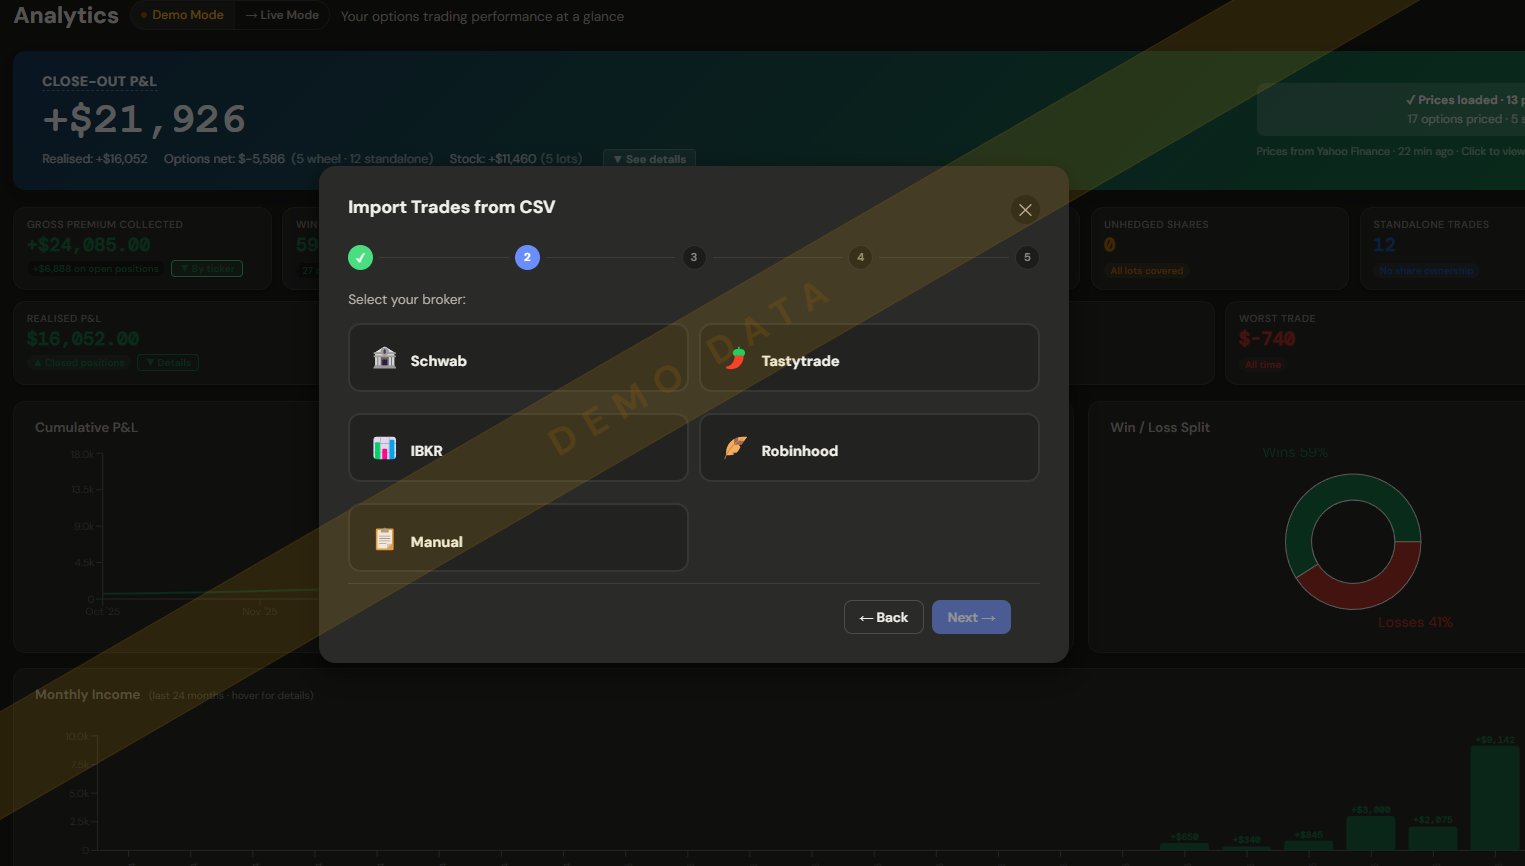Click the Prices loaded status box
Viewport: 1525px width, 866px height.
pyautogui.click(x=1390, y=109)
